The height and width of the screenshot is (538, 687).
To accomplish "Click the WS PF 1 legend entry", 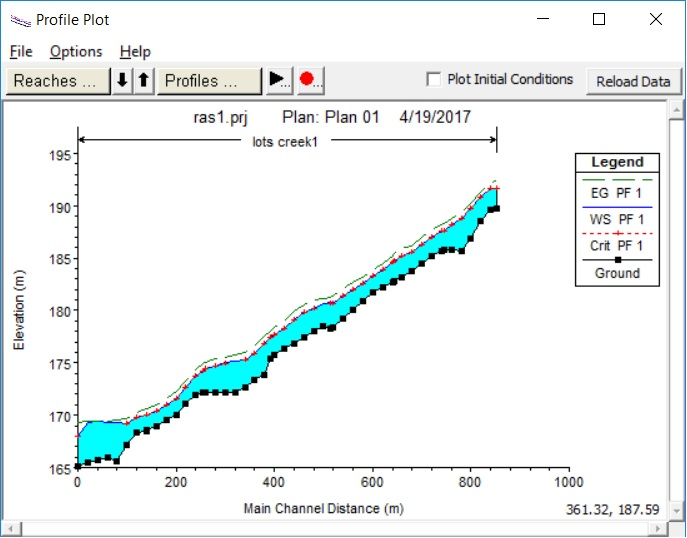I will pos(617,218).
